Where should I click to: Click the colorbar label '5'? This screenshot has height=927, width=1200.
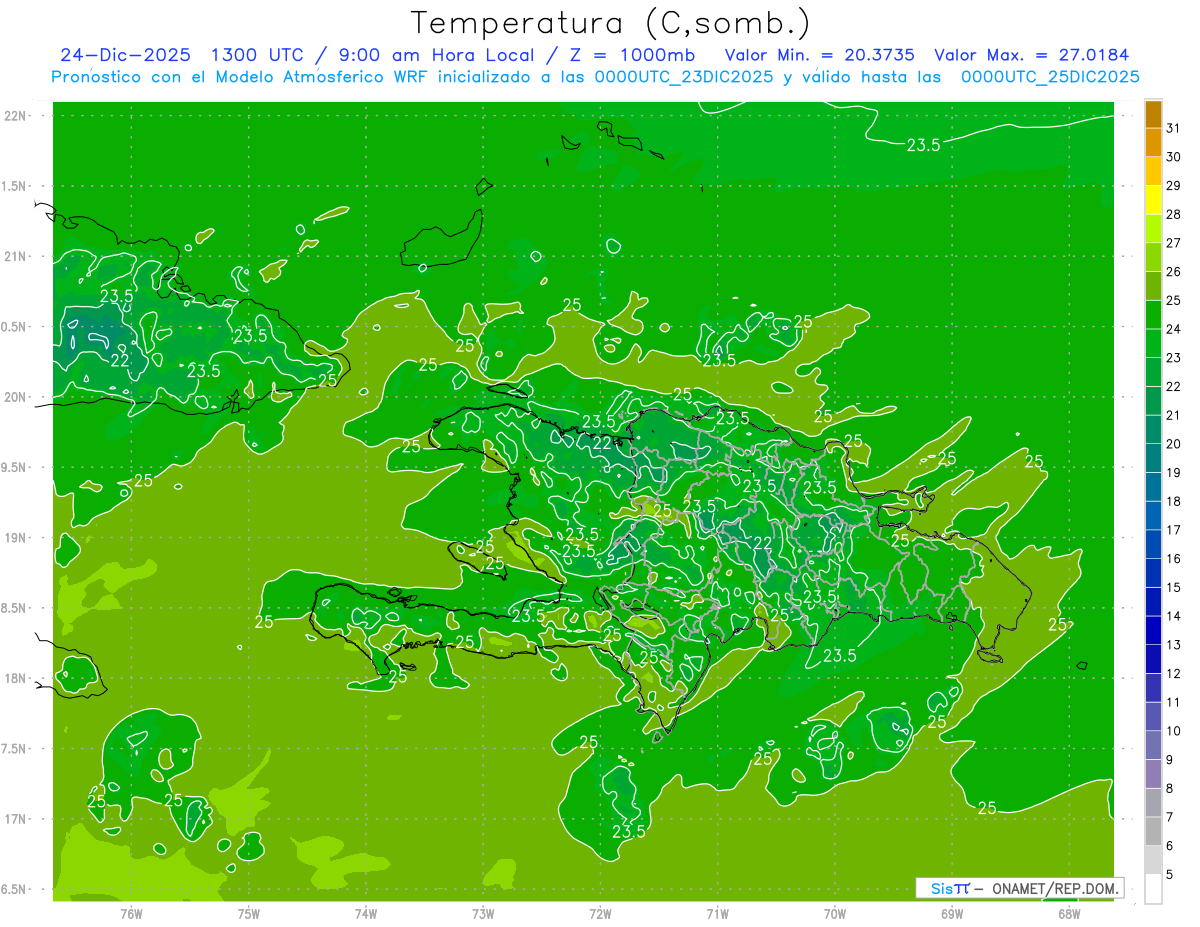click(1171, 874)
